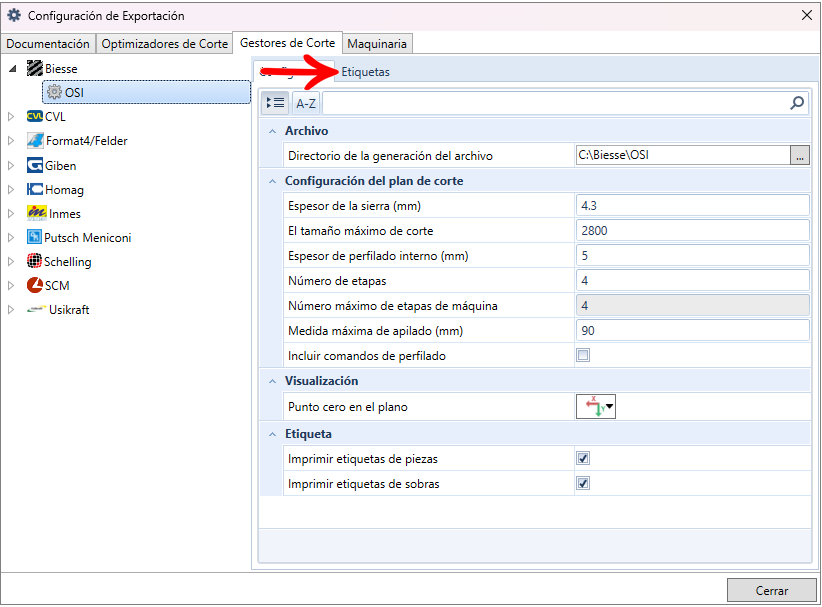Expand the SCM tree node
This screenshot has width=822, height=607.
[x=10, y=285]
